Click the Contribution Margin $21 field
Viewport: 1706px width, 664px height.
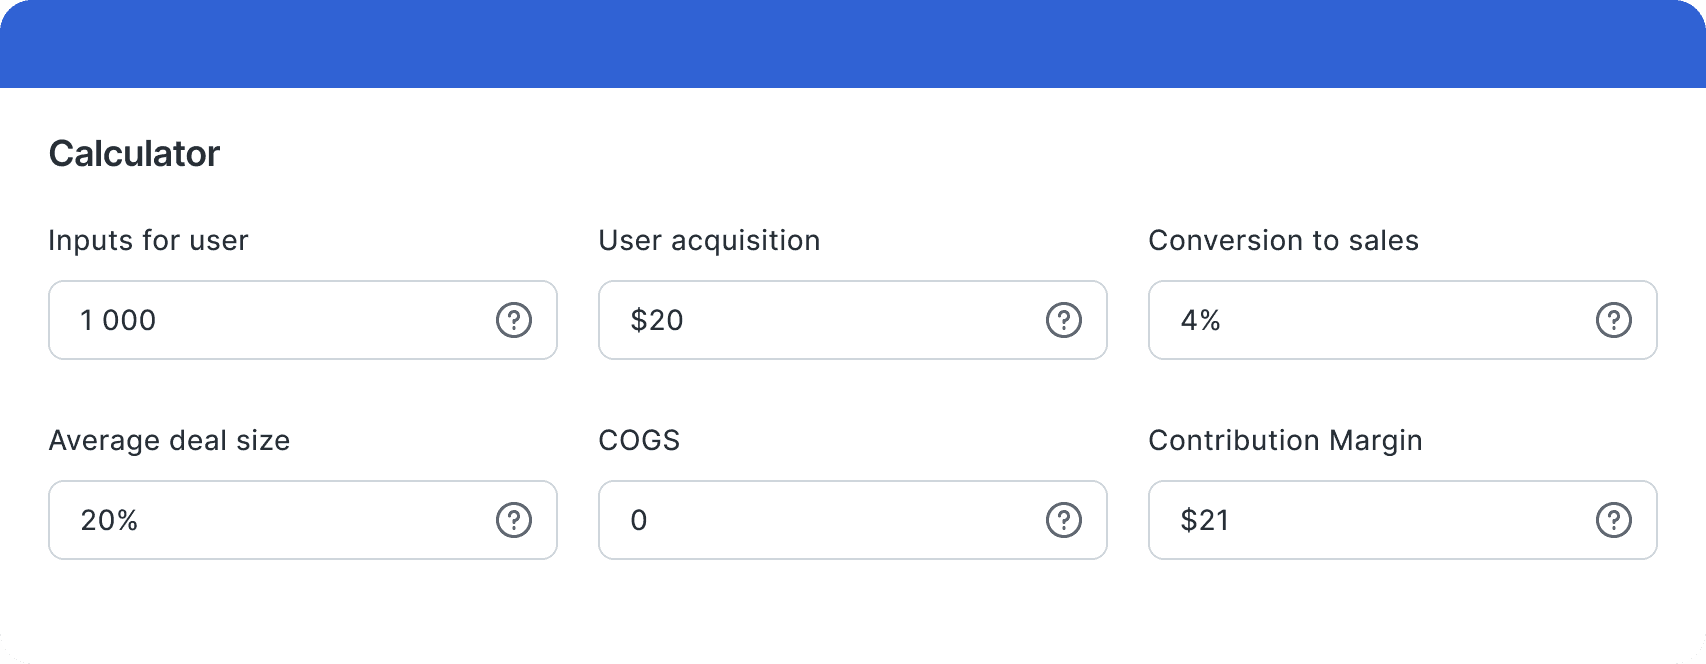point(1370,520)
